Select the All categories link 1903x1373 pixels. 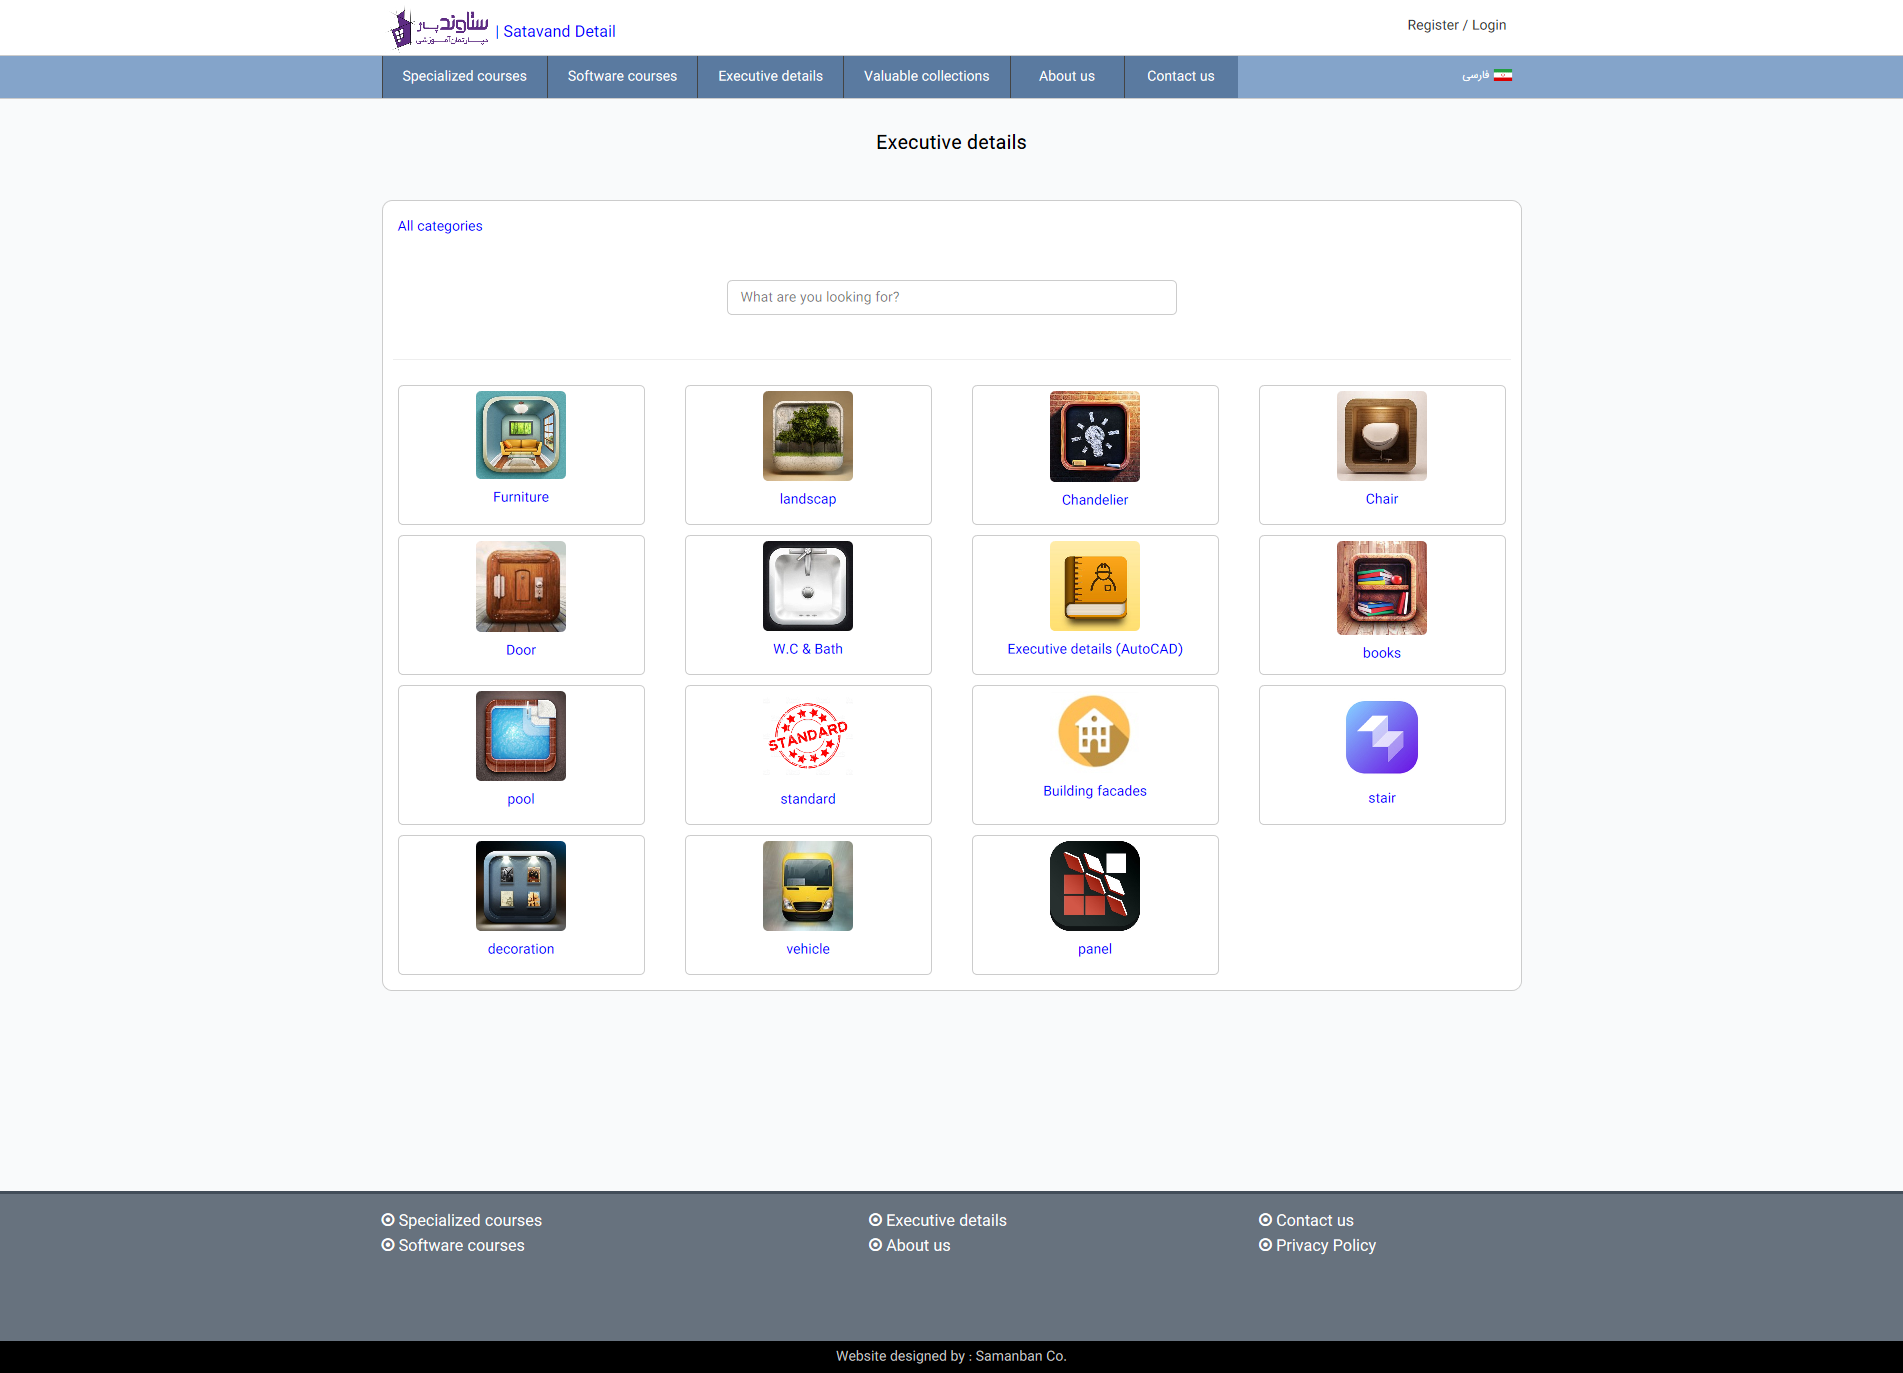click(440, 226)
